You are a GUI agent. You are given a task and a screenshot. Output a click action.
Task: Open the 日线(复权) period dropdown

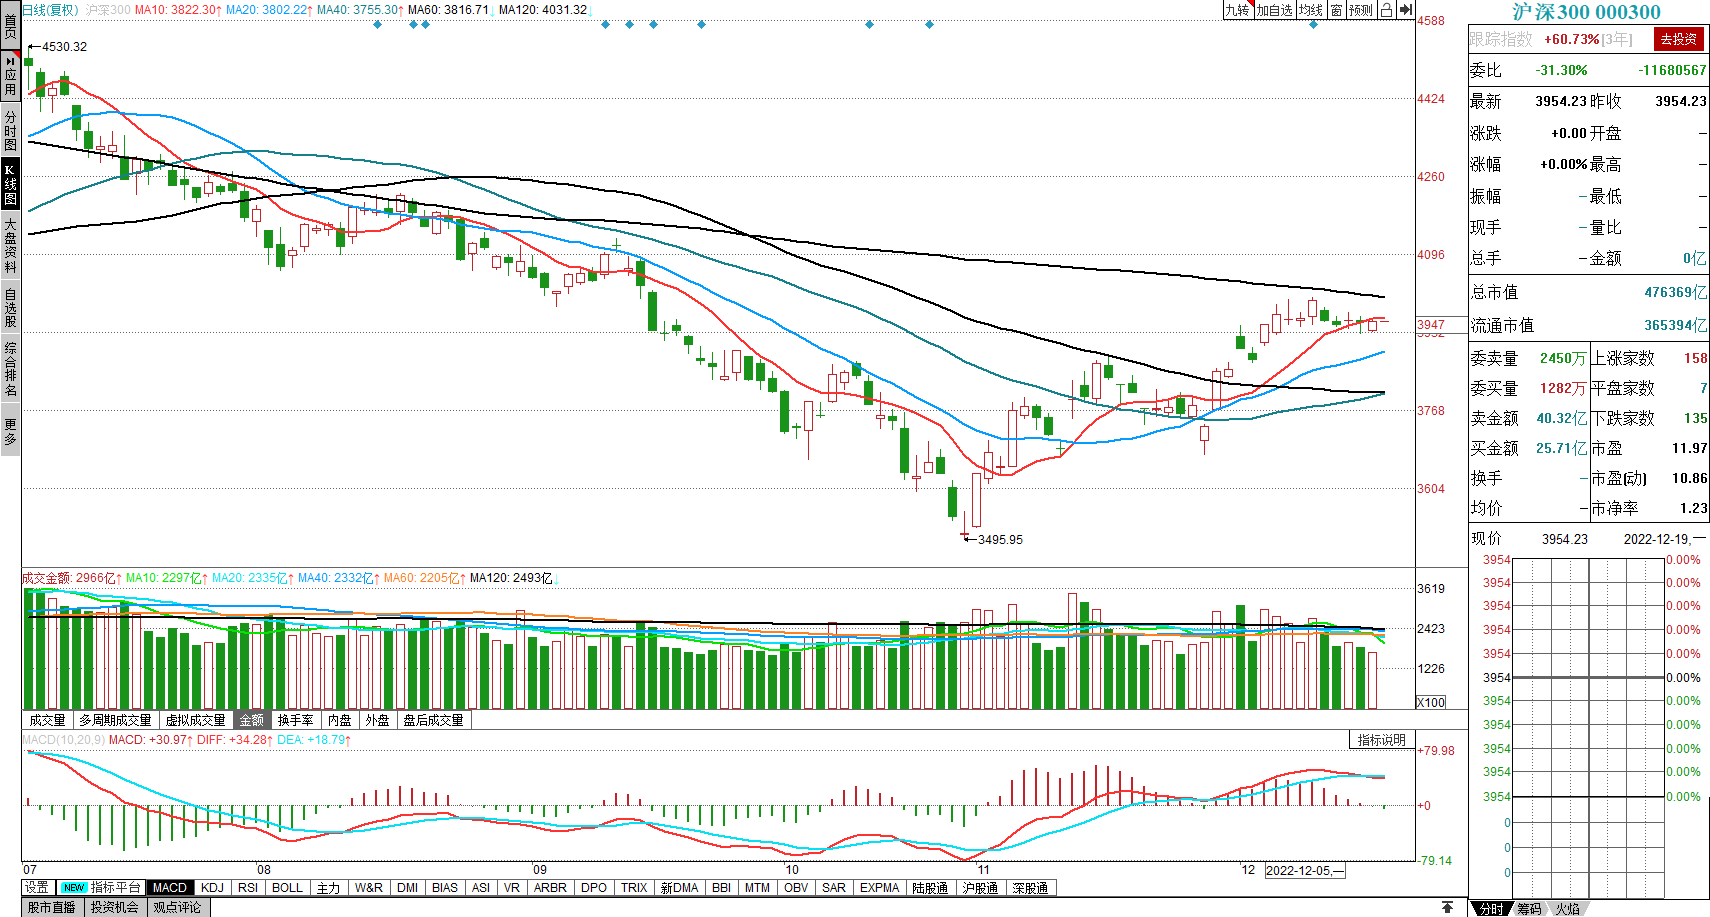click(50, 10)
